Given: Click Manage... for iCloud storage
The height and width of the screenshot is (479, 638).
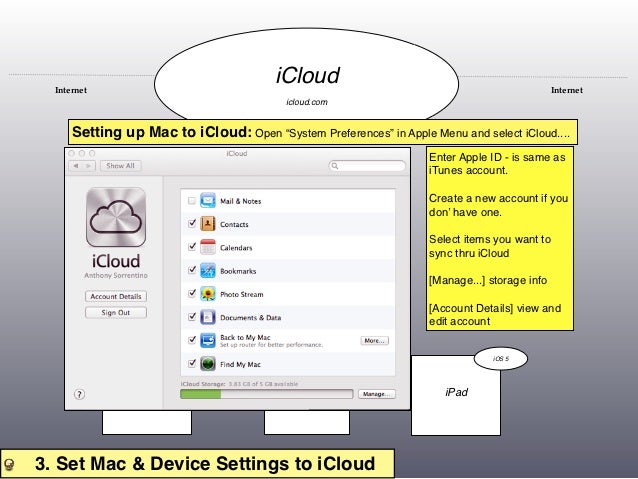Looking at the screenshot, I should (x=376, y=394).
